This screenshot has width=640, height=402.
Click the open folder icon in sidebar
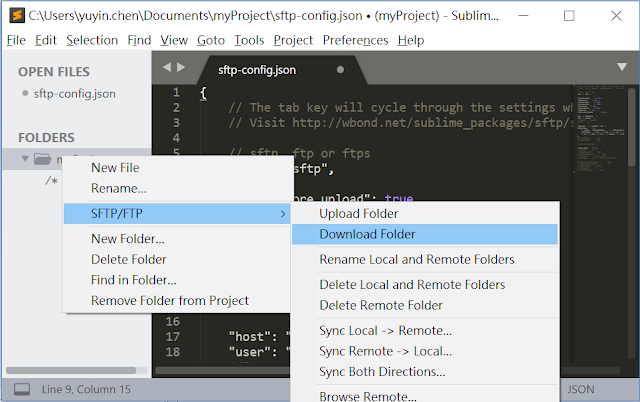[42, 158]
